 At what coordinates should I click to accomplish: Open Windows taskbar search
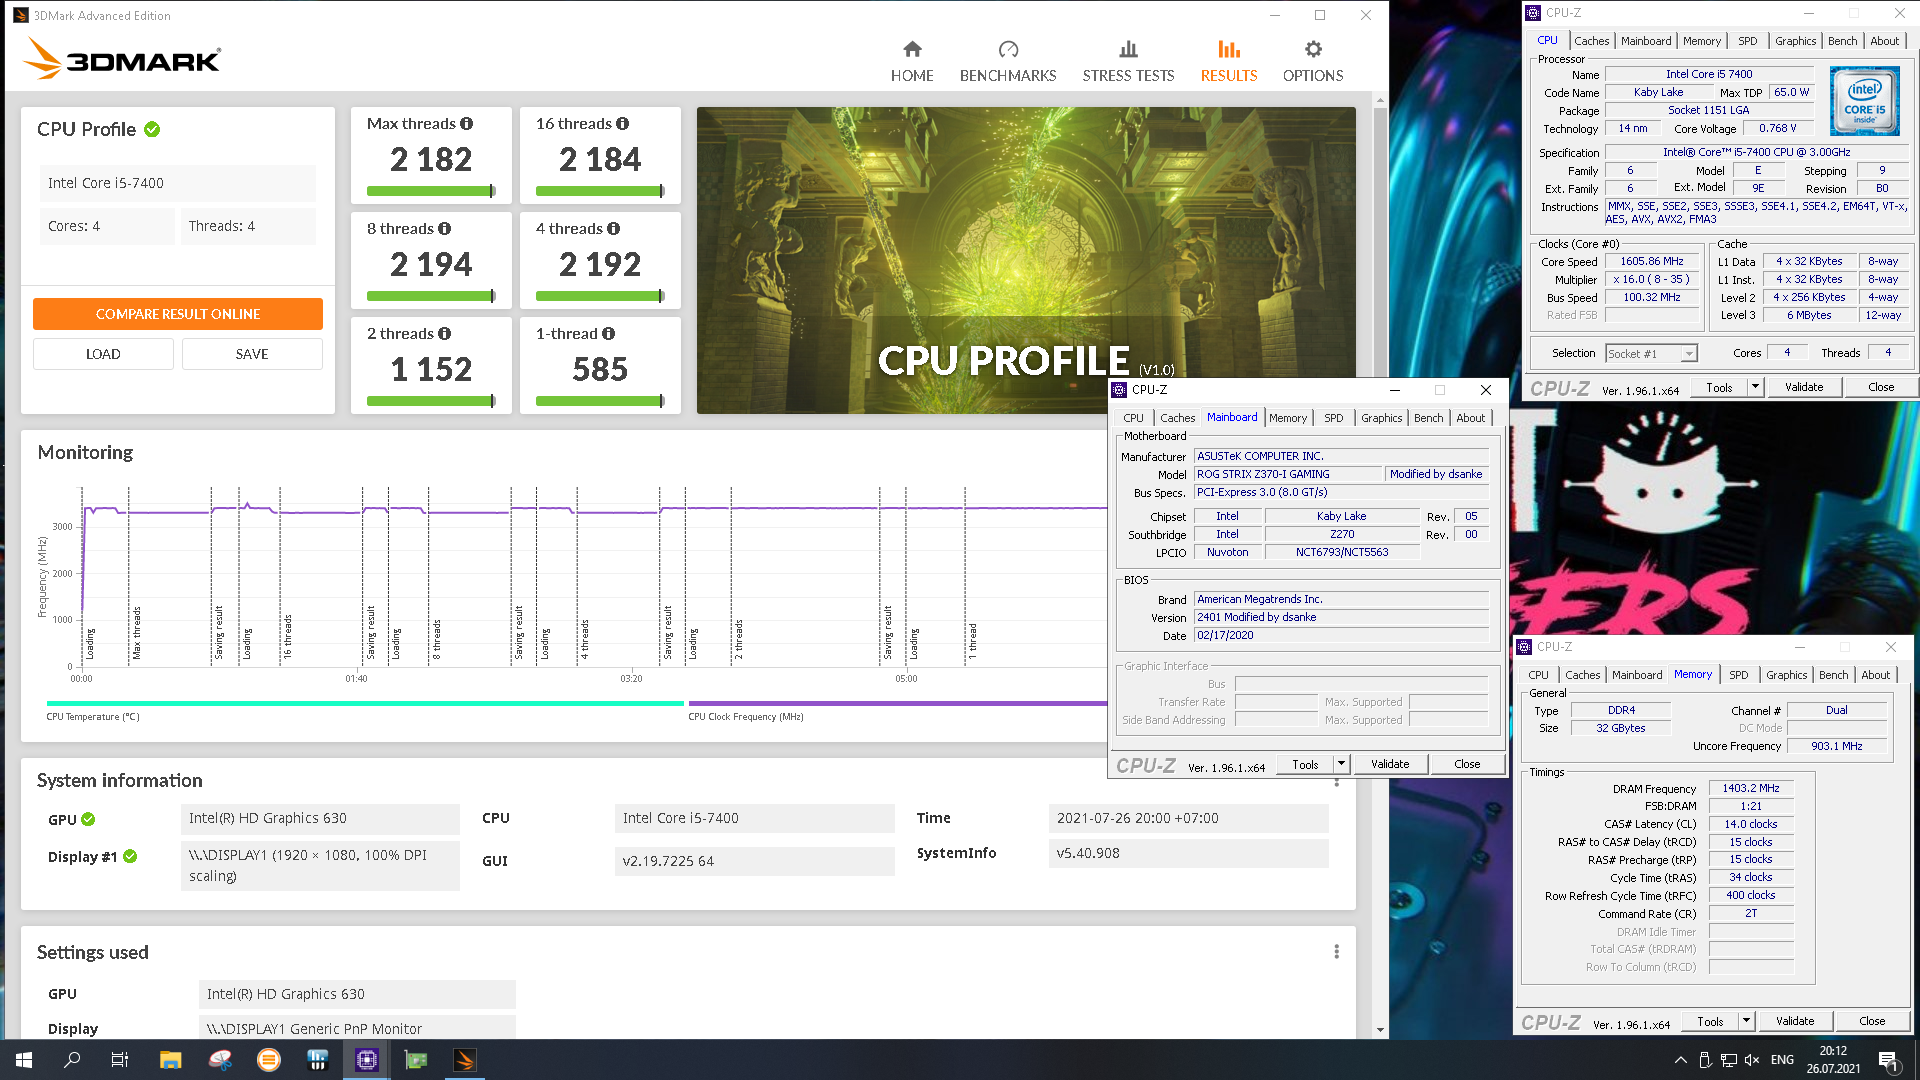coord(72,1060)
